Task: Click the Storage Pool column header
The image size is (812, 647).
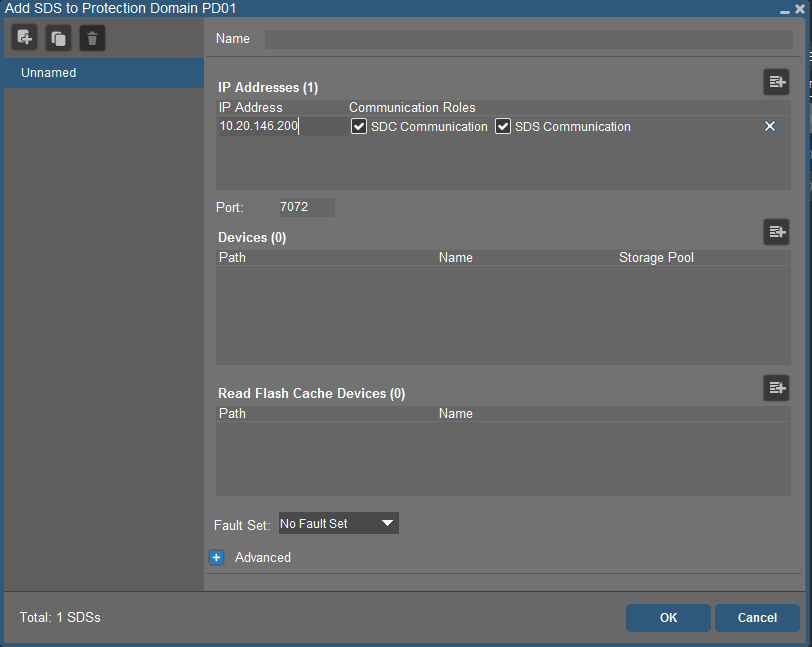Action: [x=656, y=257]
